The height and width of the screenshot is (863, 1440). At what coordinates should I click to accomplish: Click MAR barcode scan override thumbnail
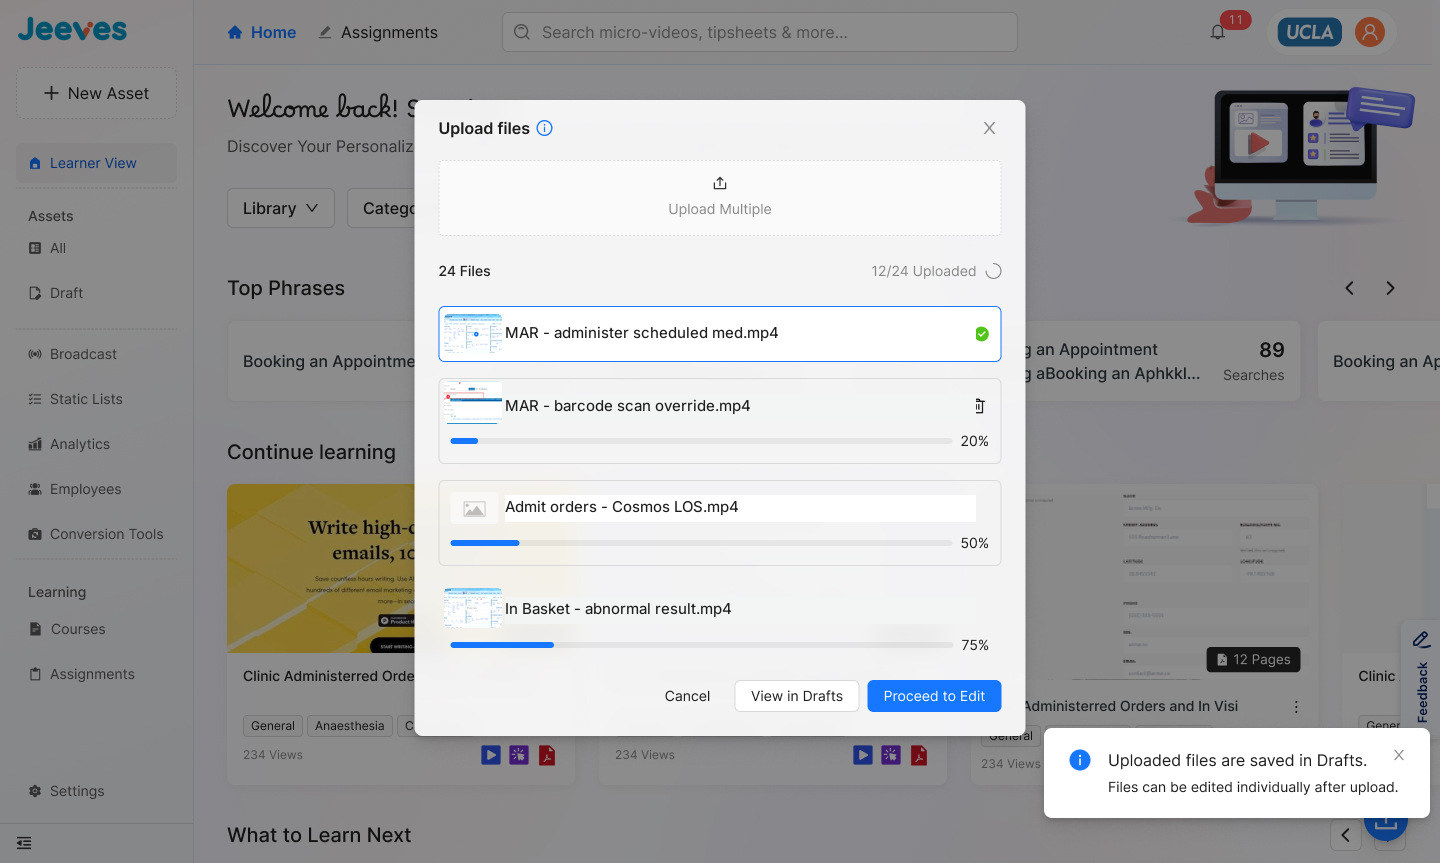473,405
